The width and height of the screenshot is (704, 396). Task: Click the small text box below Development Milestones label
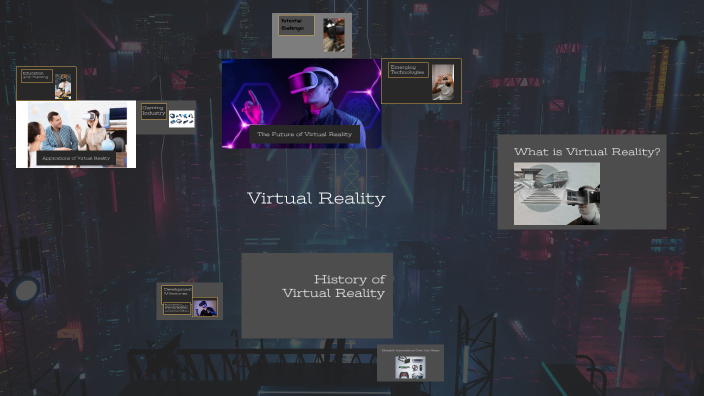pyautogui.click(x=176, y=308)
